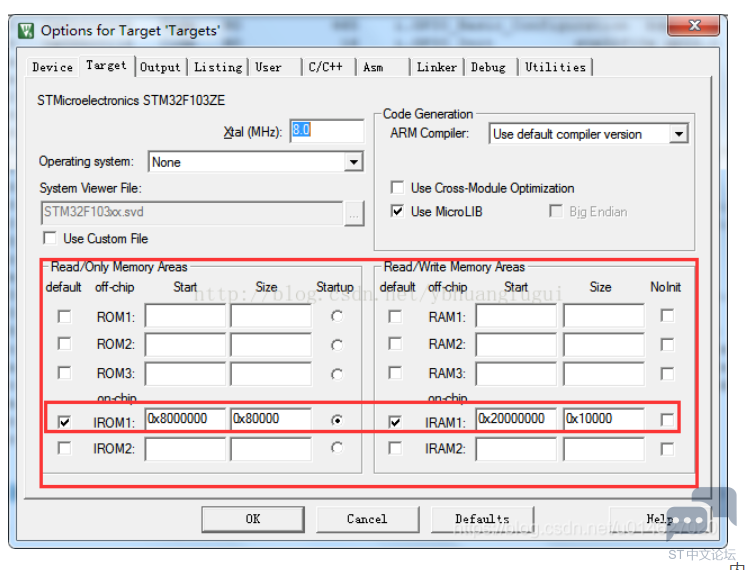Open the Linker tab
Screen dimensions: 745x570
437,67
